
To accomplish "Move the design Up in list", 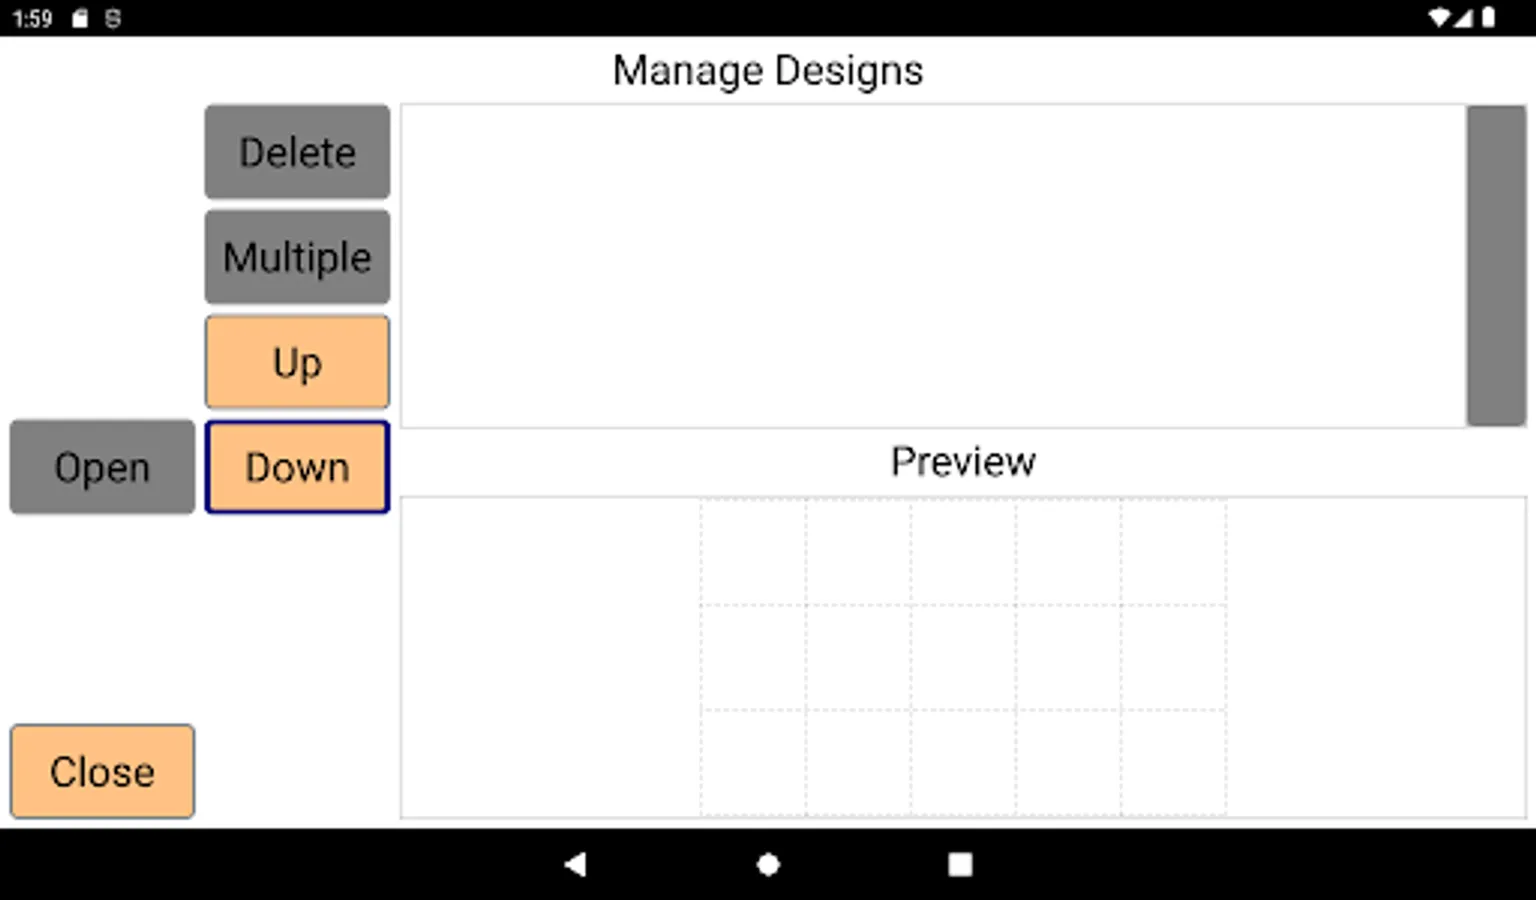I will [297, 362].
